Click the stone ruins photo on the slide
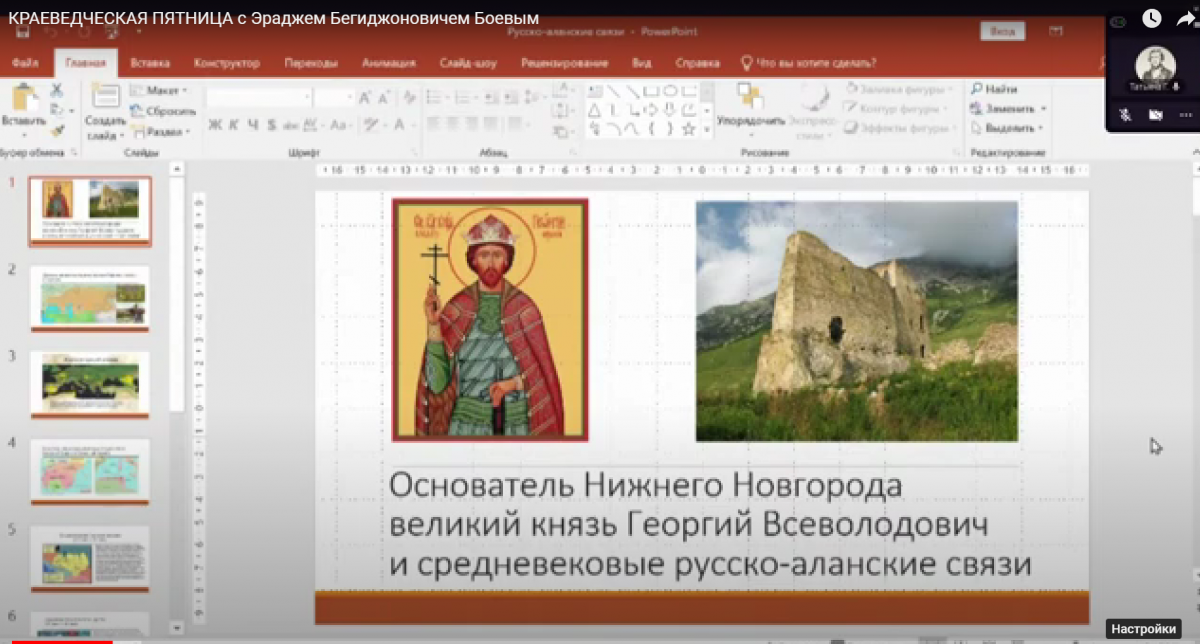Screen dimensions: 1200x644 (x=857, y=321)
